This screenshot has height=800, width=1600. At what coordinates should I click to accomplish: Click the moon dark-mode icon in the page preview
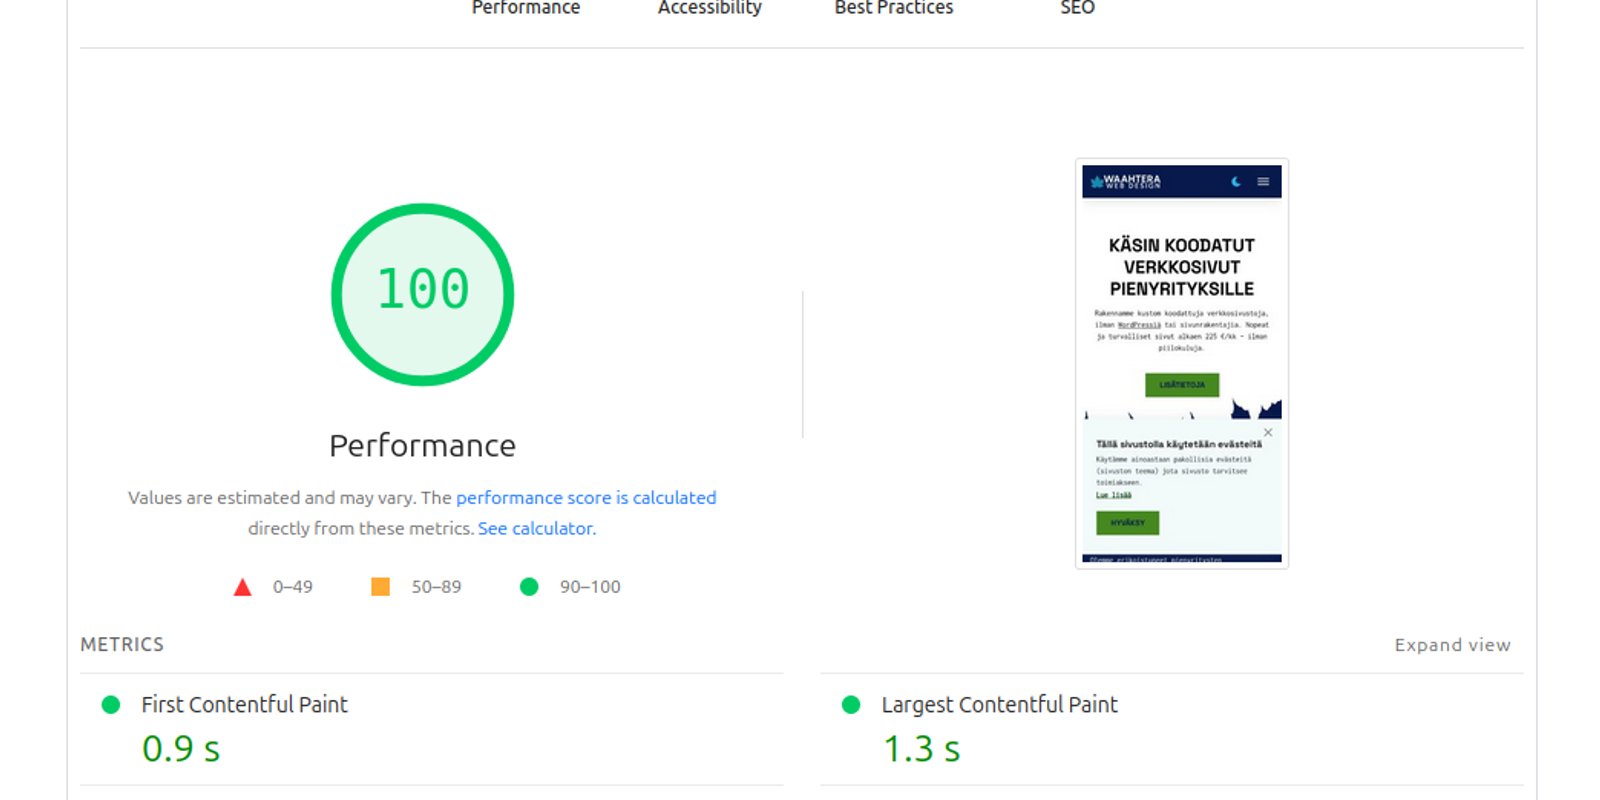pyautogui.click(x=1236, y=182)
